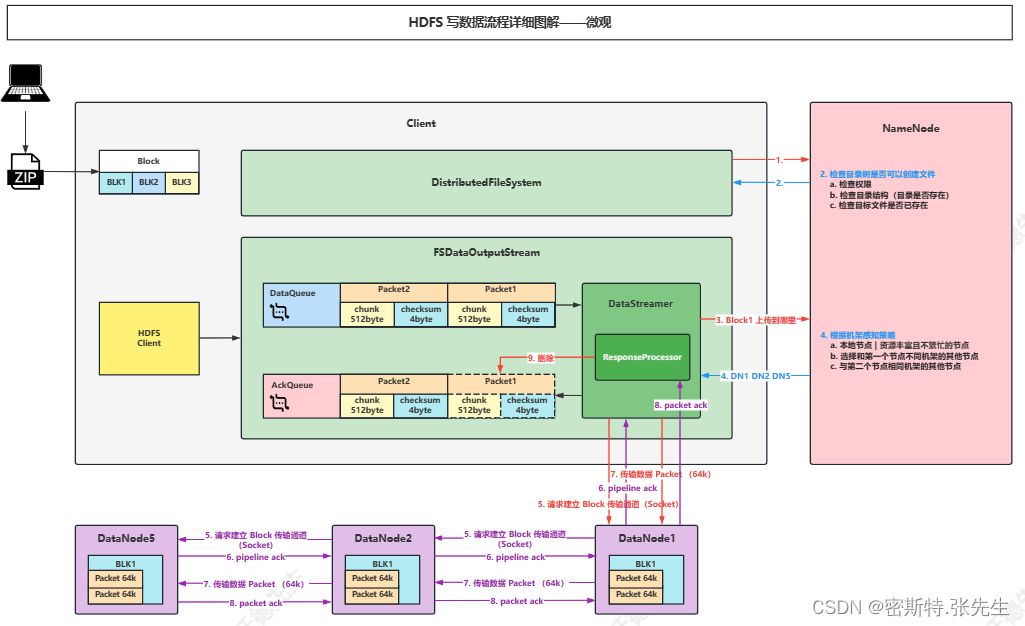Image resolution: width=1025 pixels, height=626 pixels.
Task: Click the yellow HDFS Client box
Action: [x=149, y=338]
